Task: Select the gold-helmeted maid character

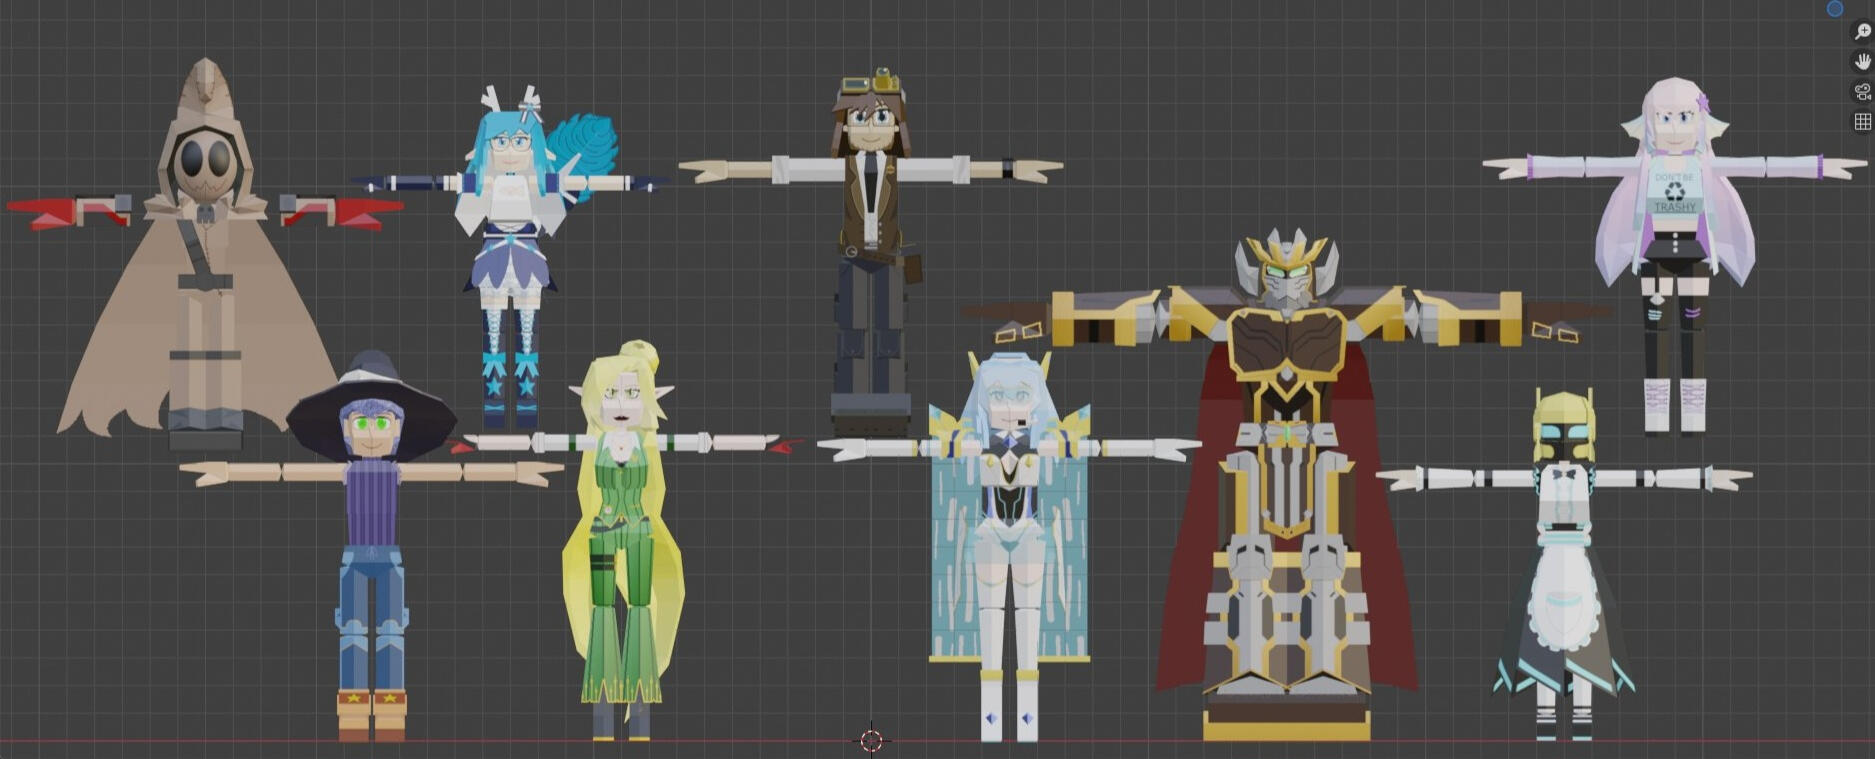Action: click(1564, 565)
